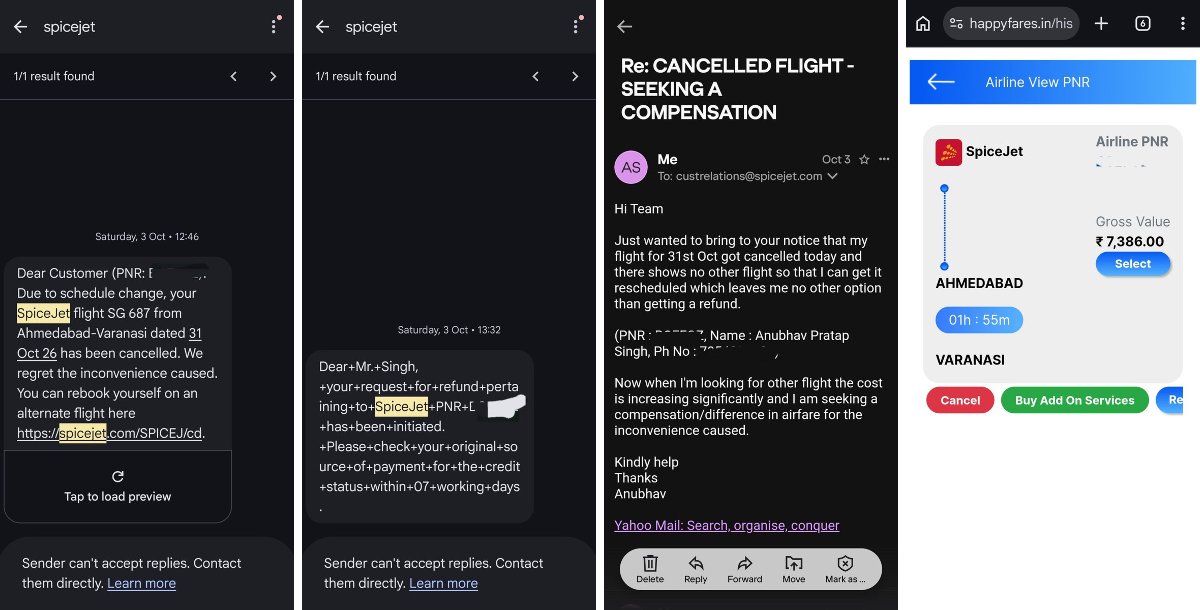Open a new browser tab with plus icon
Viewport: 1200px width, 610px height.
click(x=1101, y=24)
